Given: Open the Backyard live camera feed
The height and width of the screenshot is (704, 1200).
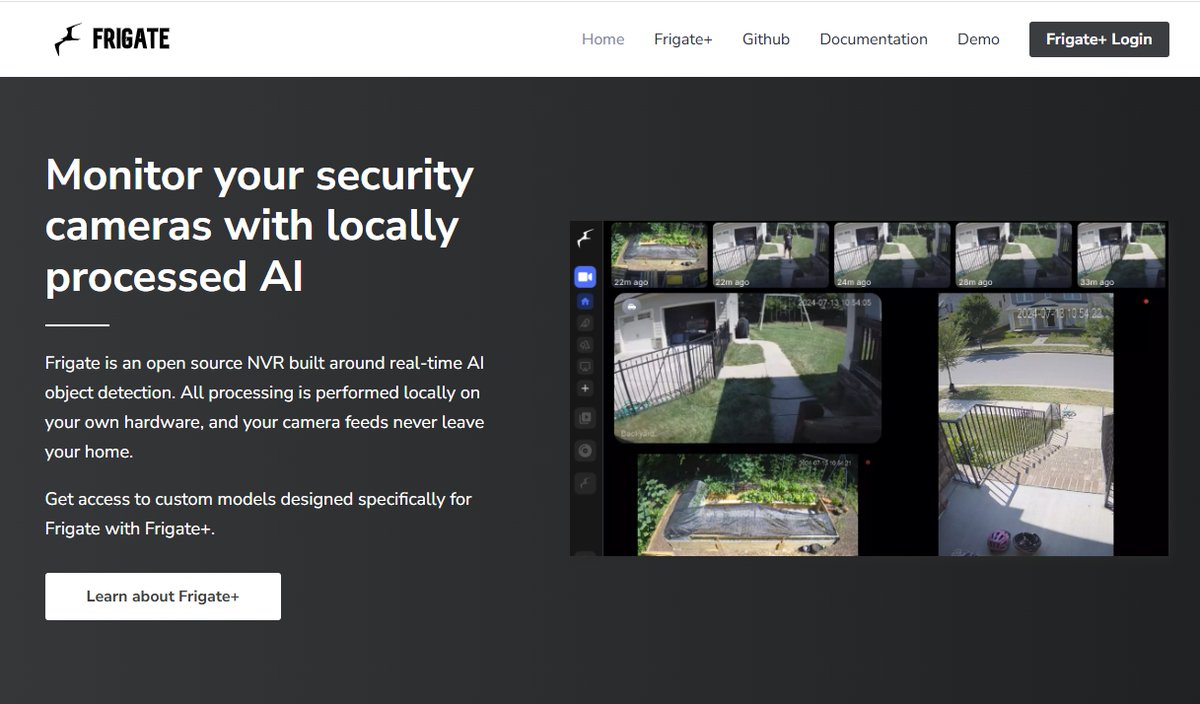Looking at the screenshot, I should [x=747, y=367].
